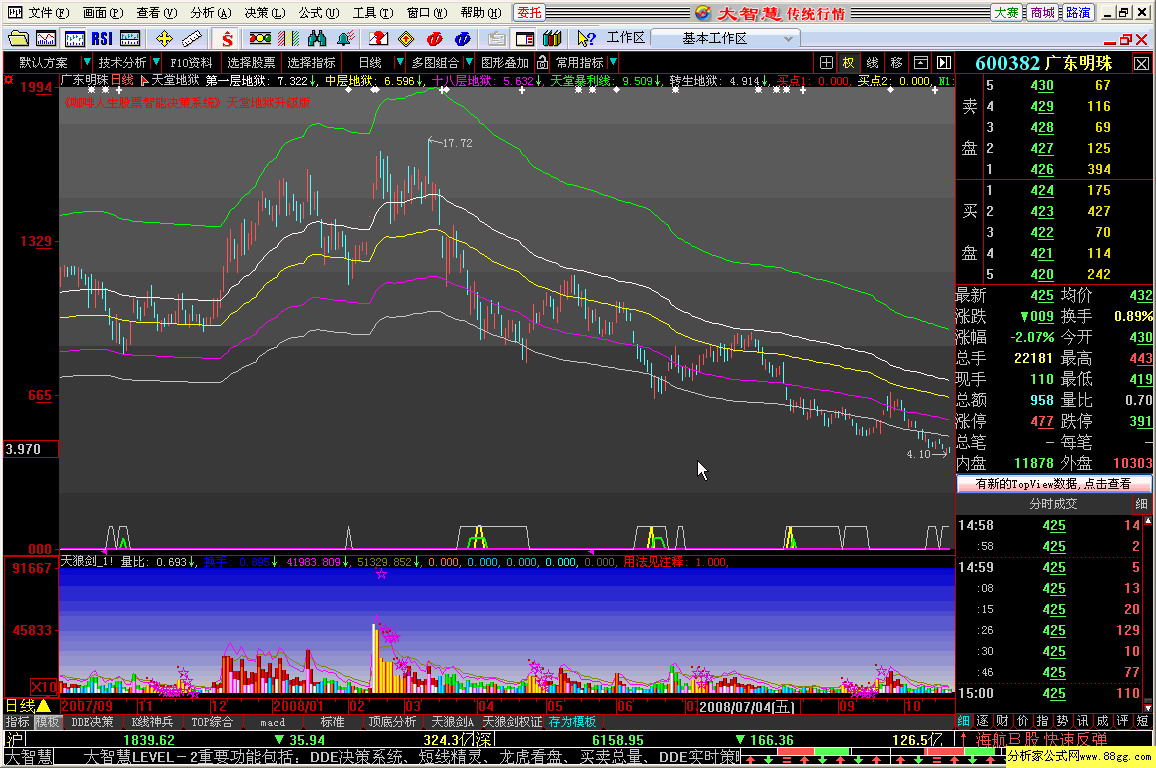1156x768 pixels.
Task: Click the 选择股票 button
Action: [x=251, y=63]
